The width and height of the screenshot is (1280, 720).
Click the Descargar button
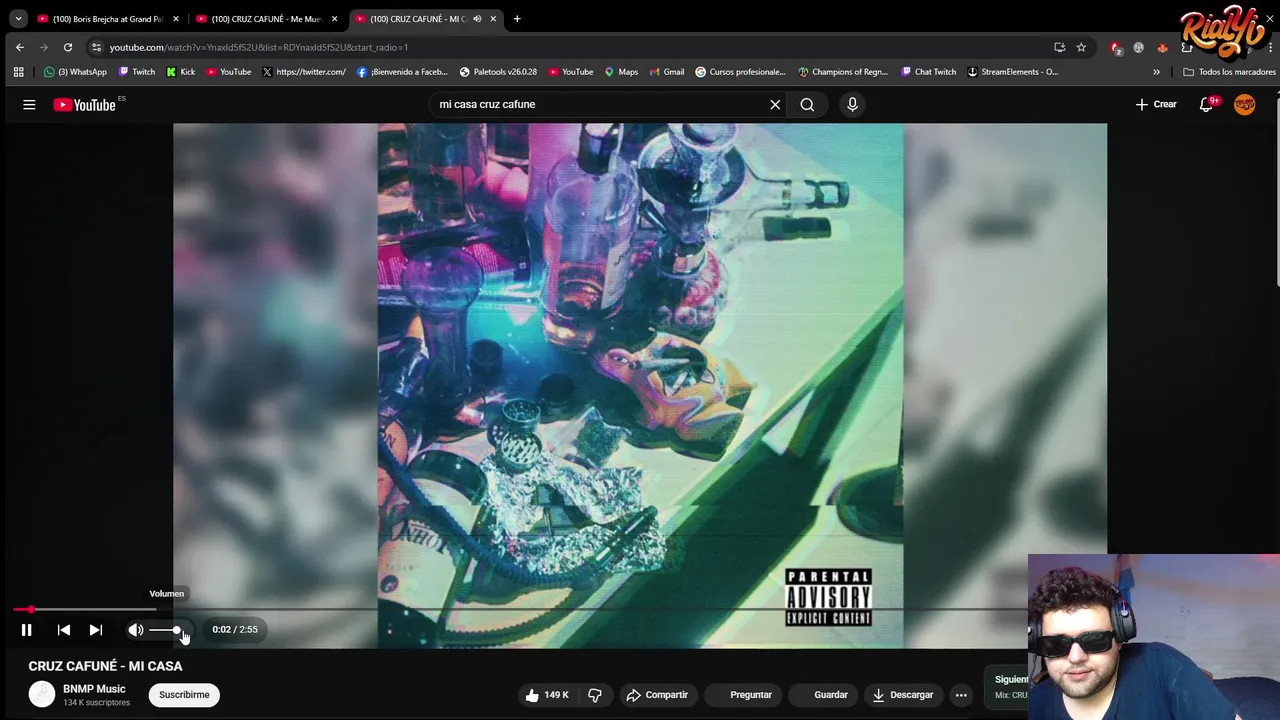click(903, 695)
